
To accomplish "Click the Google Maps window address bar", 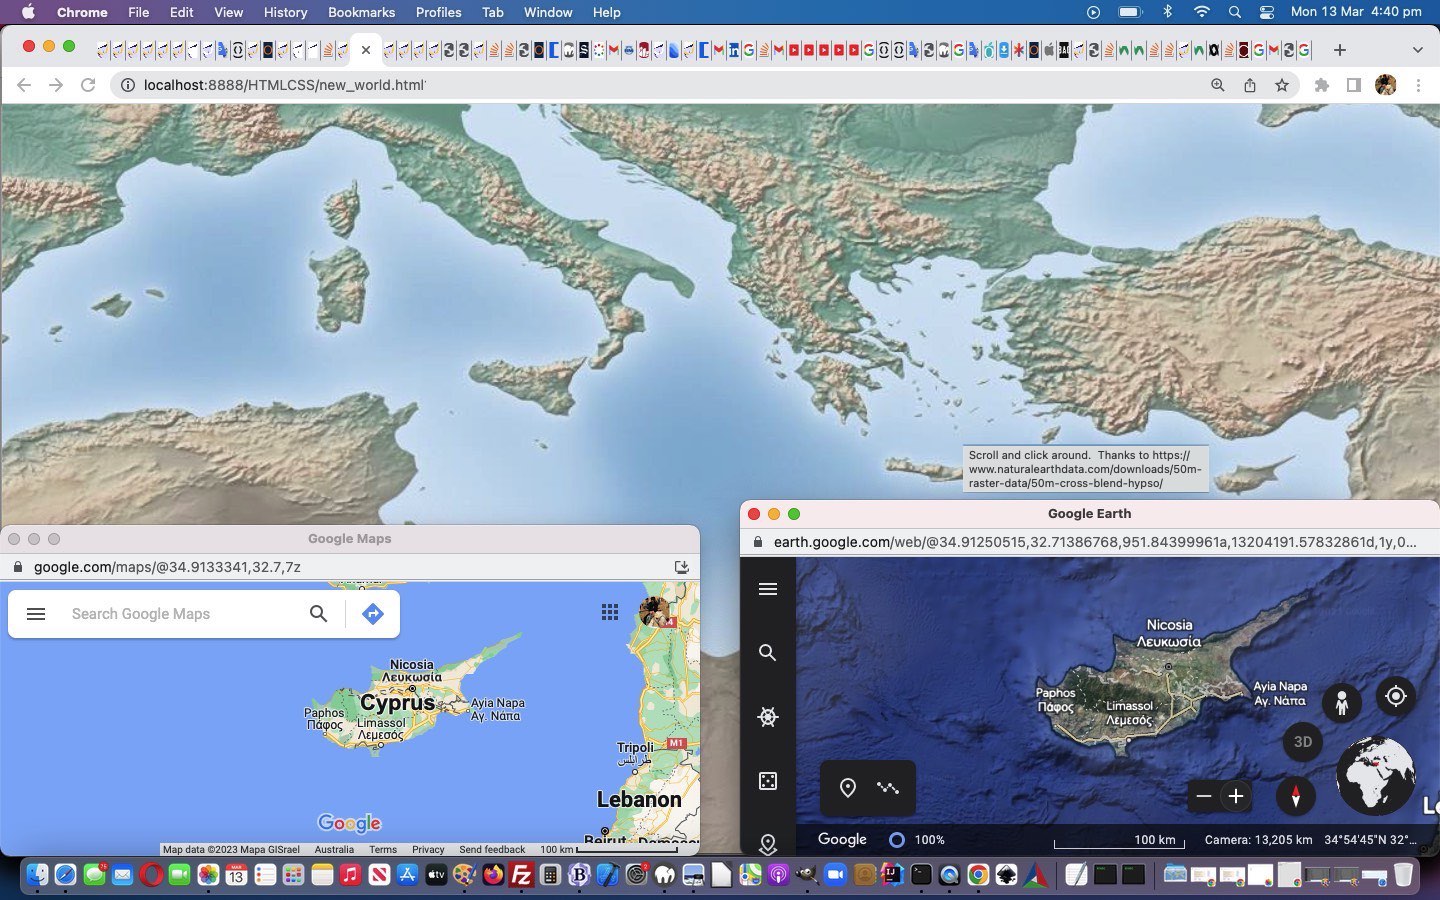I will [x=350, y=567].
